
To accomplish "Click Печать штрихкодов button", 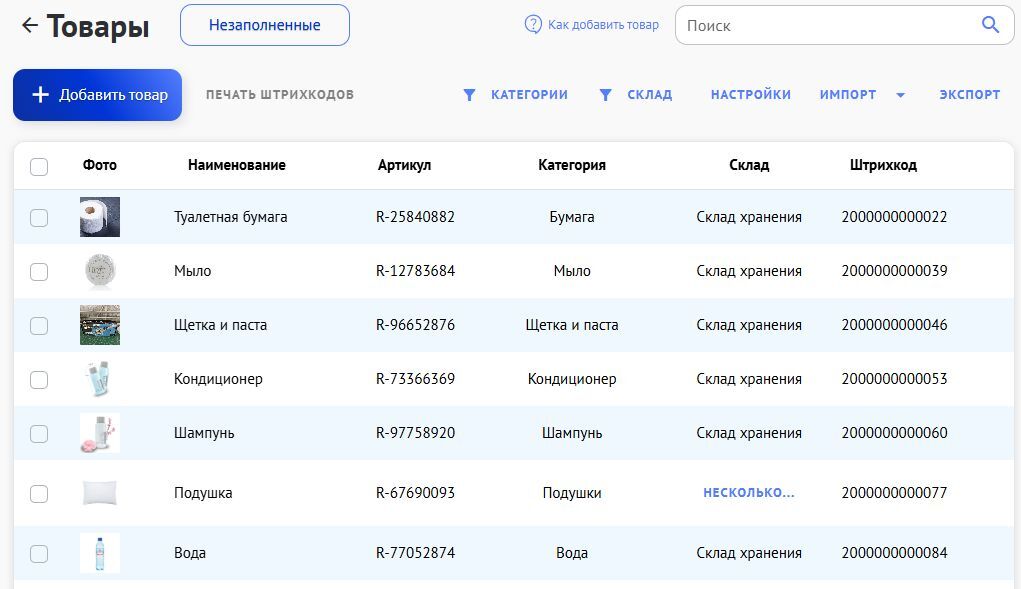I will [x=280, y=95].
